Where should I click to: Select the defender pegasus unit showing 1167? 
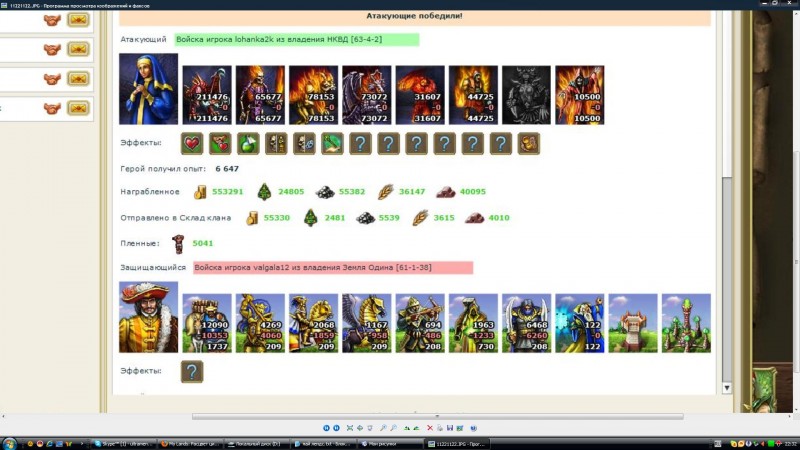pyautogui.click(x=367, y=323)
